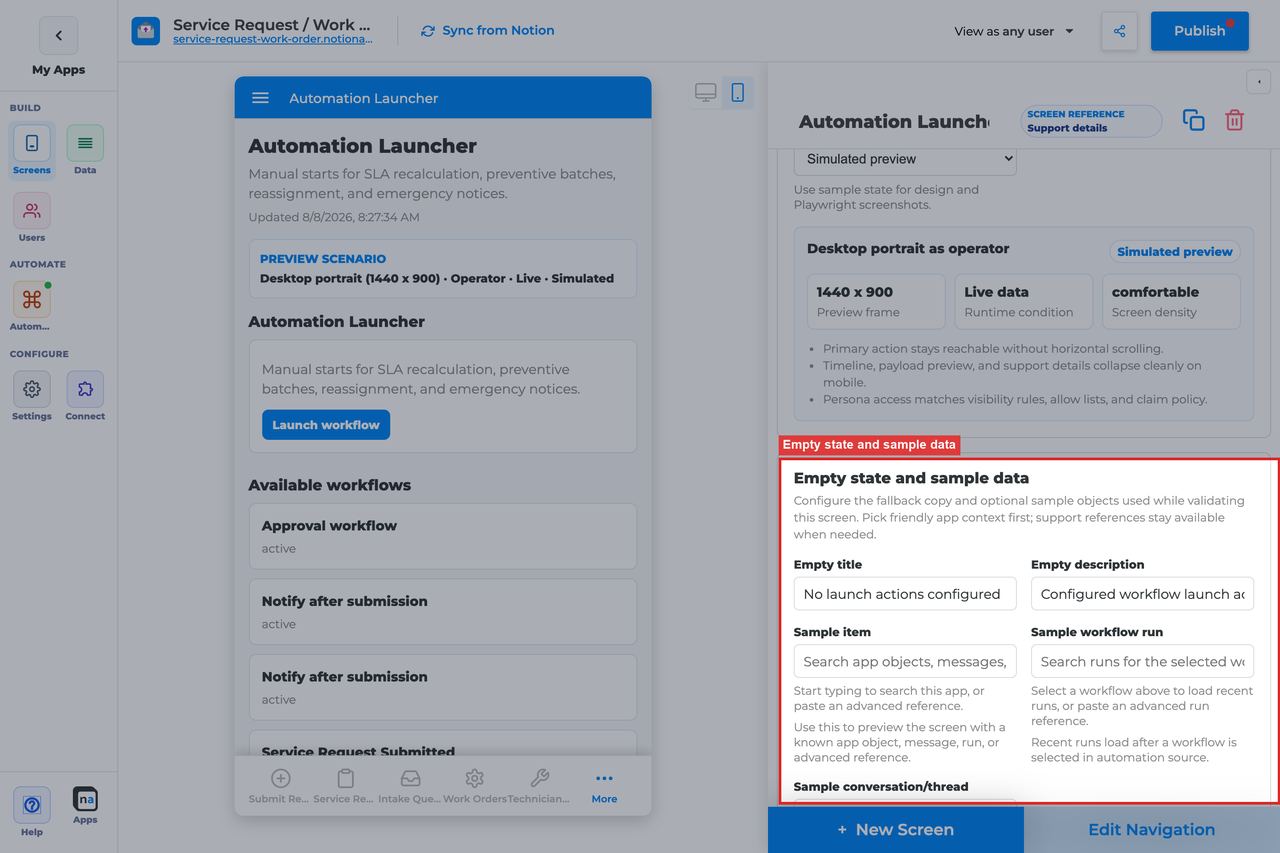1280x853 pixels.
Task: Open the Users section
Action: (x=32, y=218)
